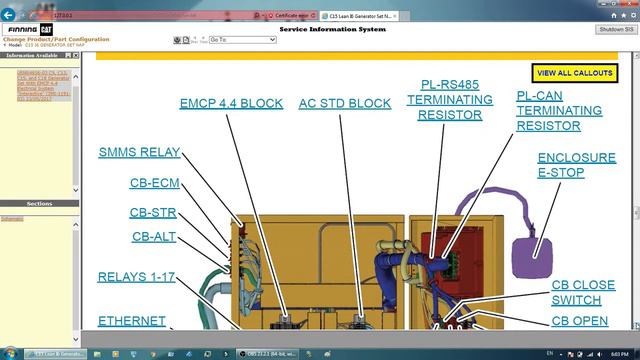Open the Go To dropdown
This screenshot has width=640, height=360.
coord(242,40)
